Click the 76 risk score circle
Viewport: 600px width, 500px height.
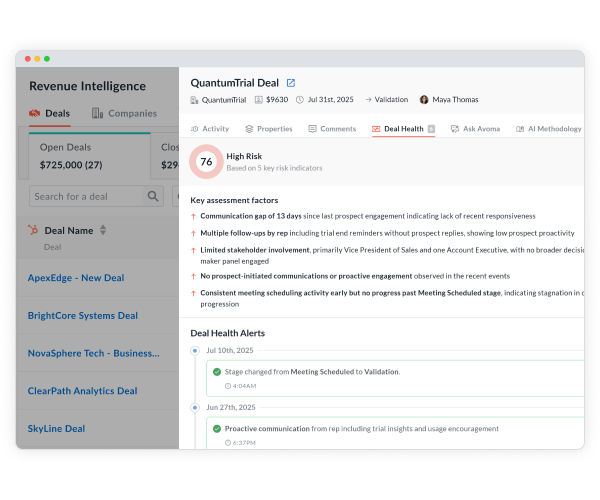click(x=206, y=162)
